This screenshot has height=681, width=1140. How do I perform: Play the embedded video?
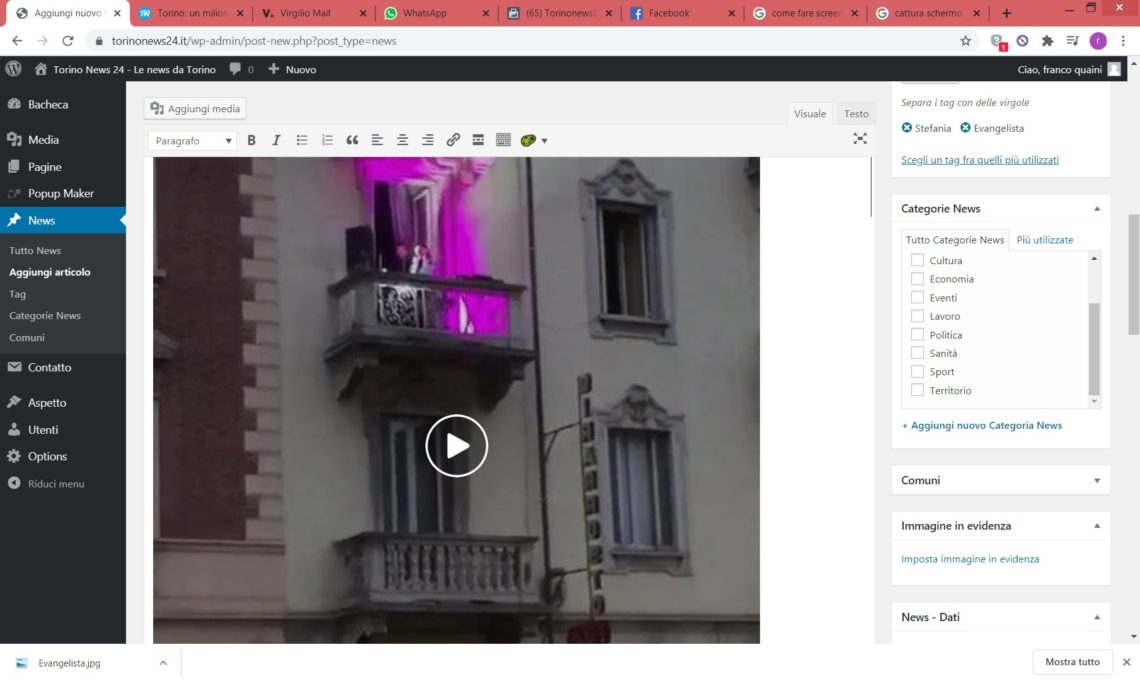(457, 446)
